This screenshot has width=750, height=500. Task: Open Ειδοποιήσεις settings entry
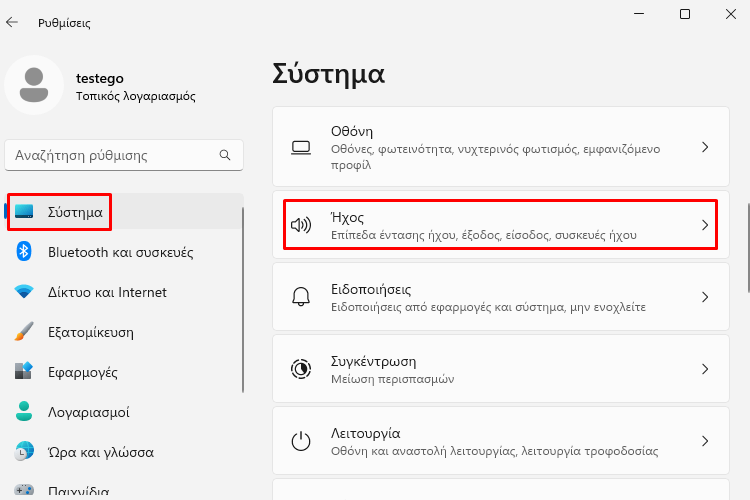click(x=501, y=297)
